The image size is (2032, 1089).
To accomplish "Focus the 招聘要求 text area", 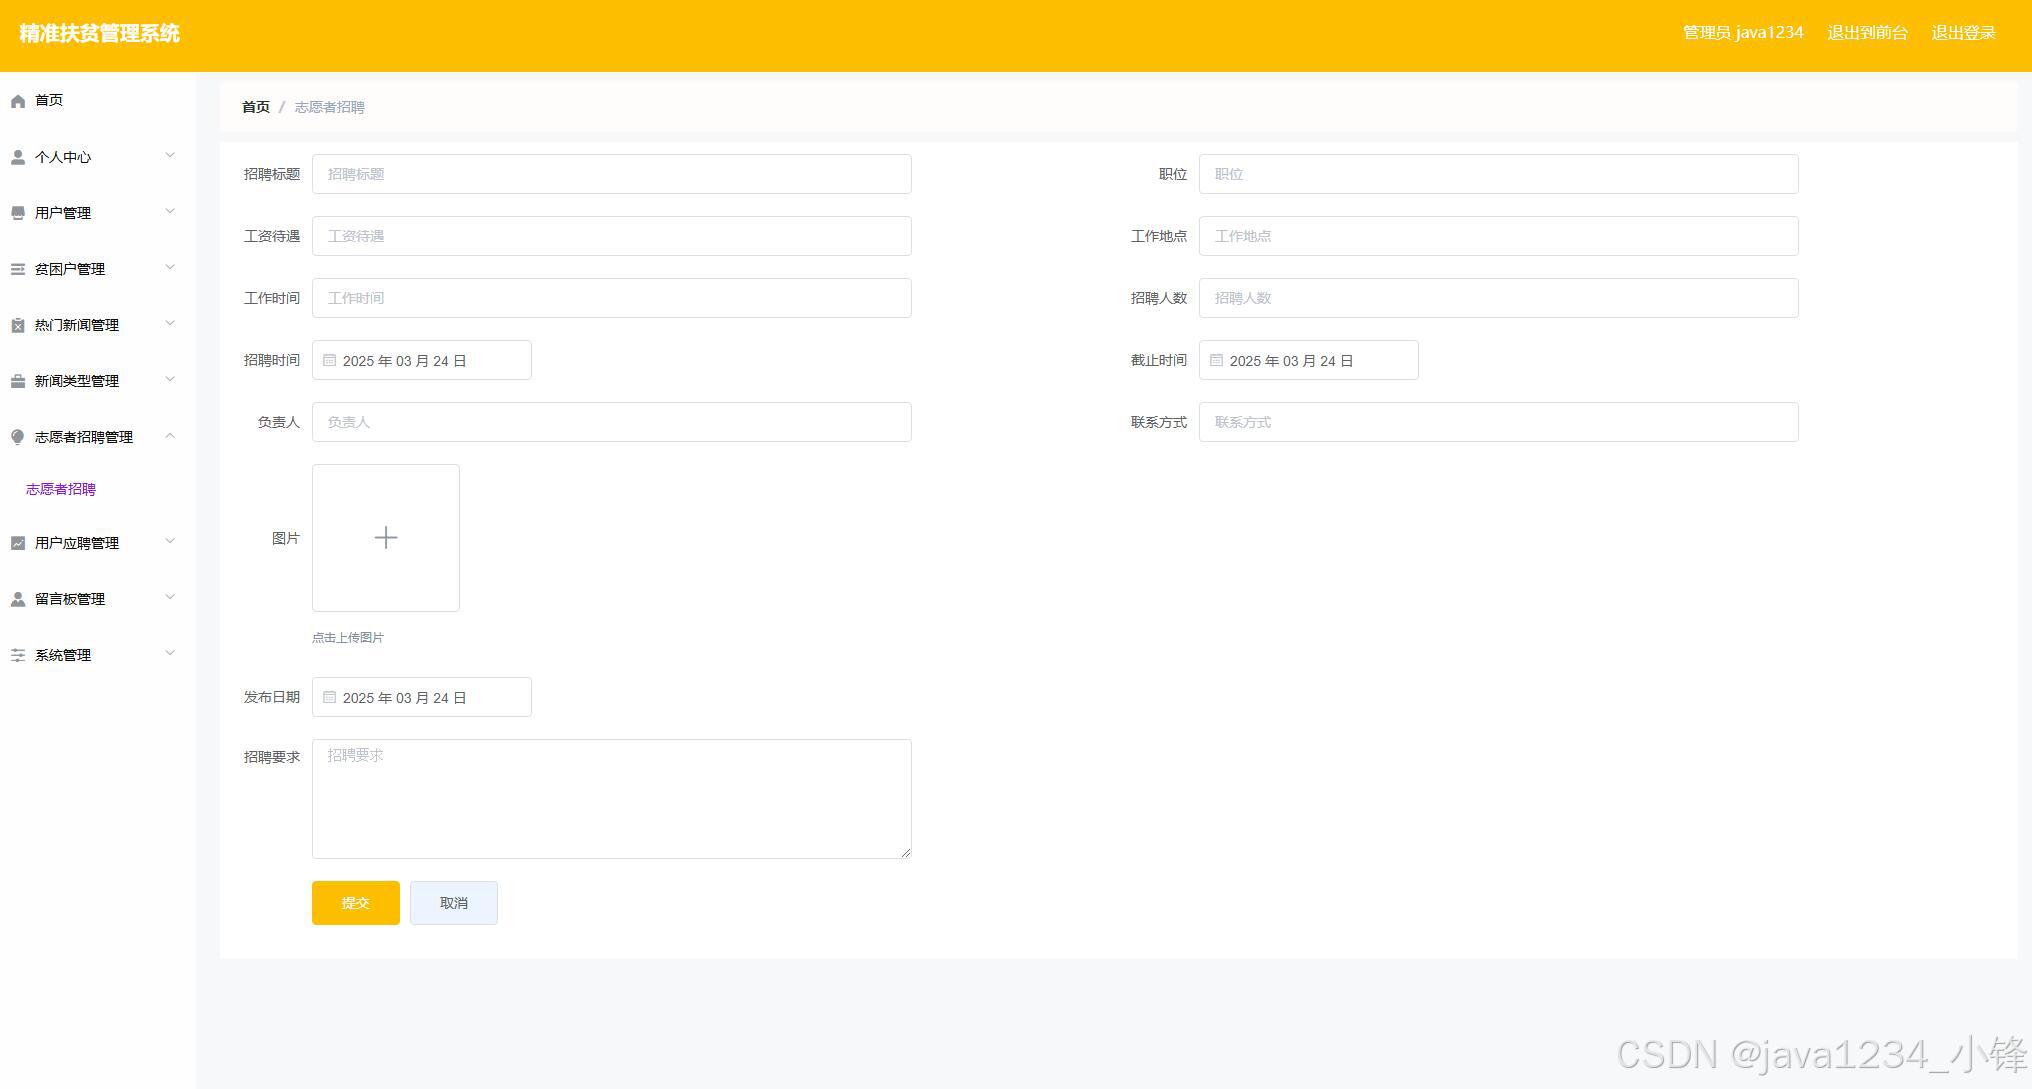I will click(611, 798).
